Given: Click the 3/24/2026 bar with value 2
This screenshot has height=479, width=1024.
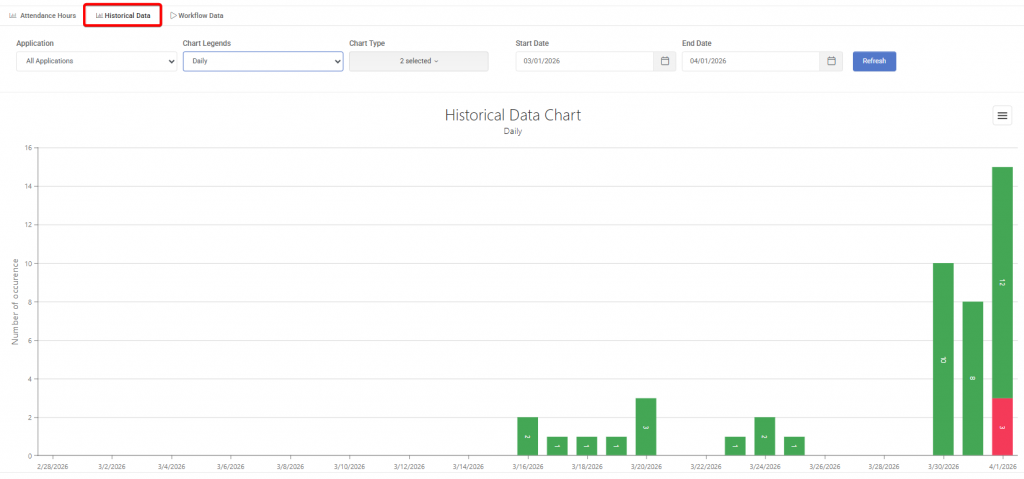Looking at the screenshot, I should tap(765, 436).
